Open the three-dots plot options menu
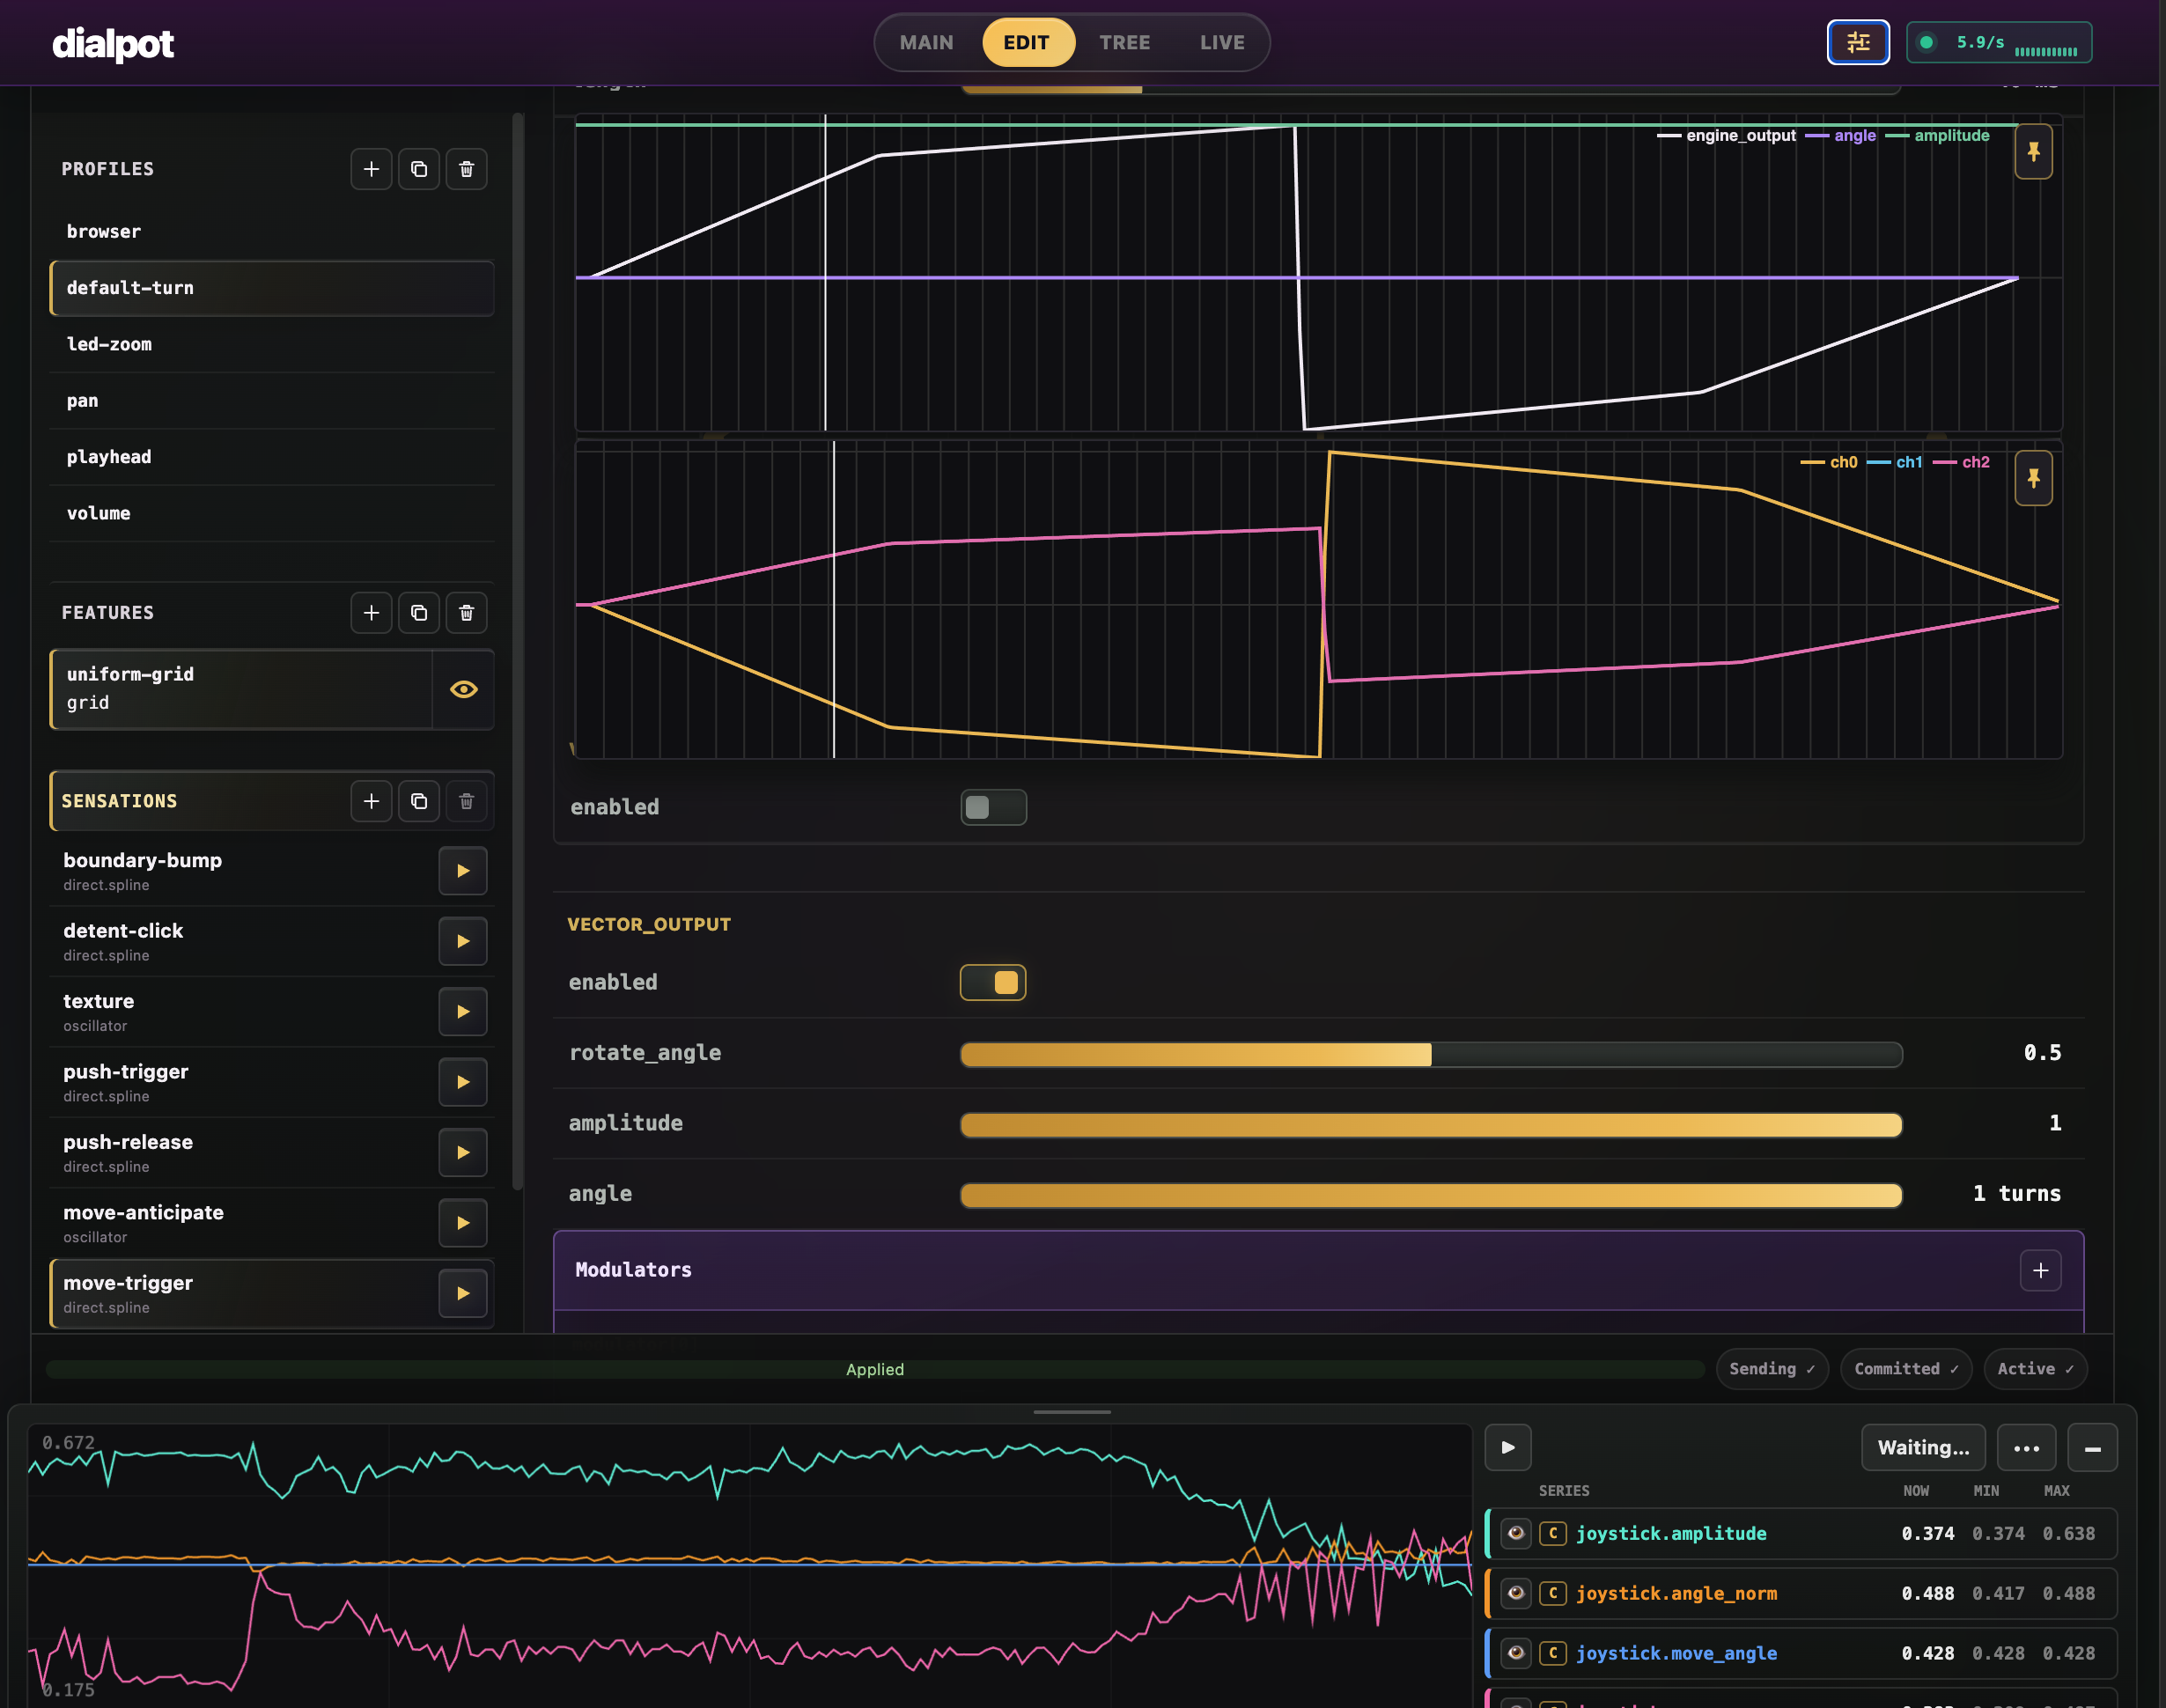The image size is (2166, 1708). coord(2026,1448)
